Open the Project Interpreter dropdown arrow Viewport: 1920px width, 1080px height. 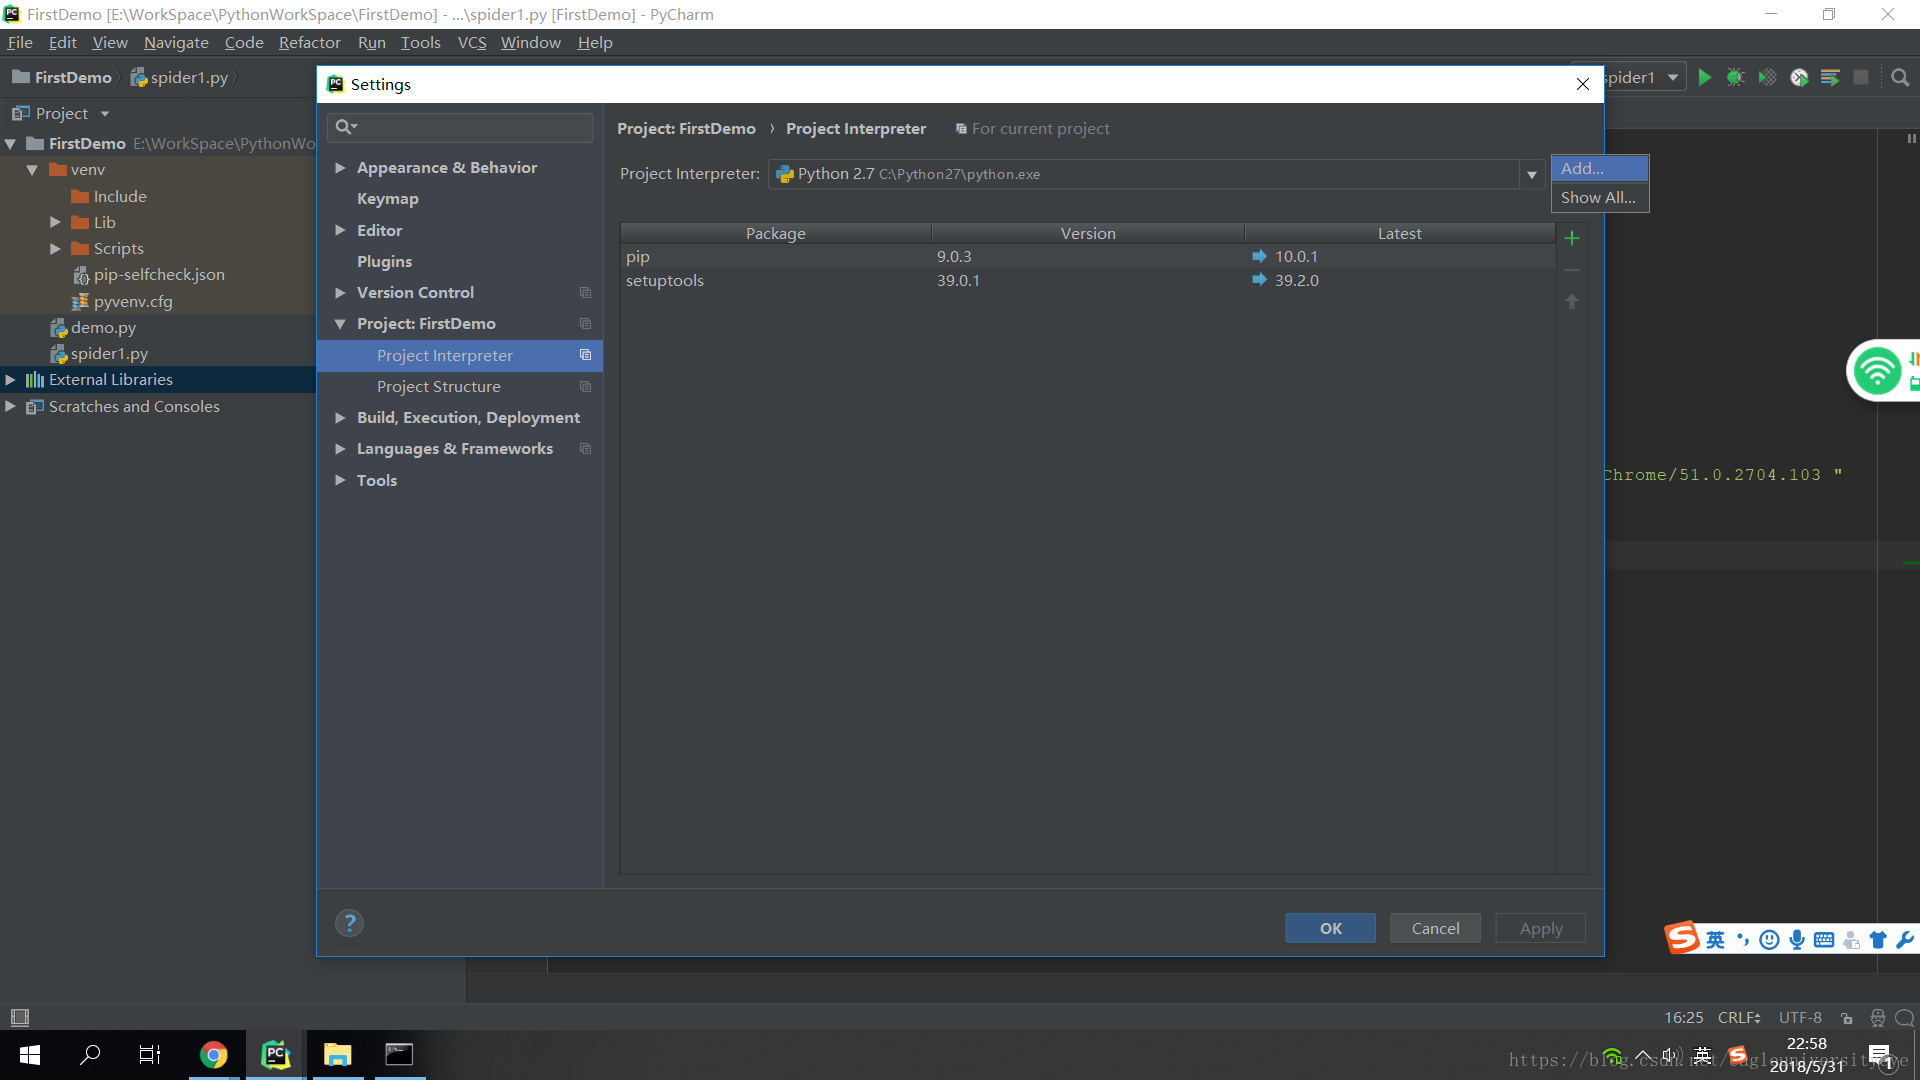[x=1531, y=174]
